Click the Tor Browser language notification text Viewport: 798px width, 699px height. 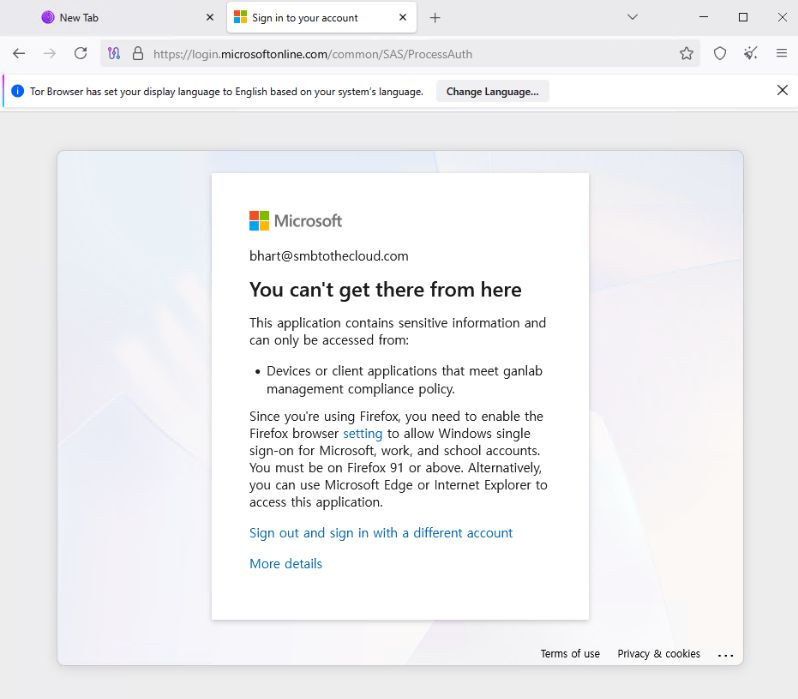tap(226, 92)
